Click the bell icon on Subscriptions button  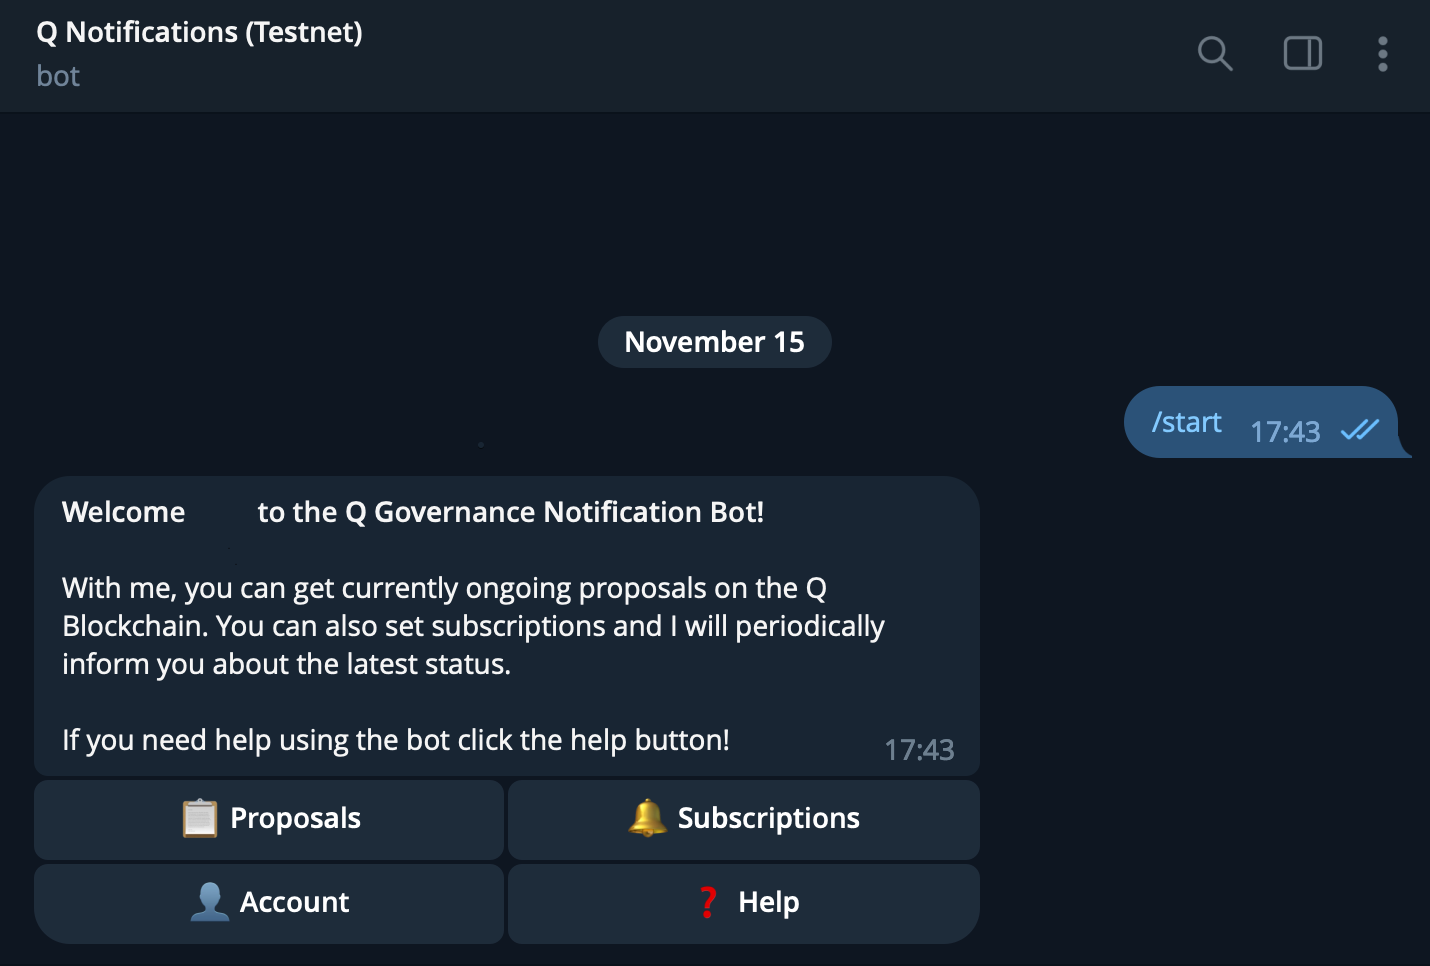coord(647,818)
